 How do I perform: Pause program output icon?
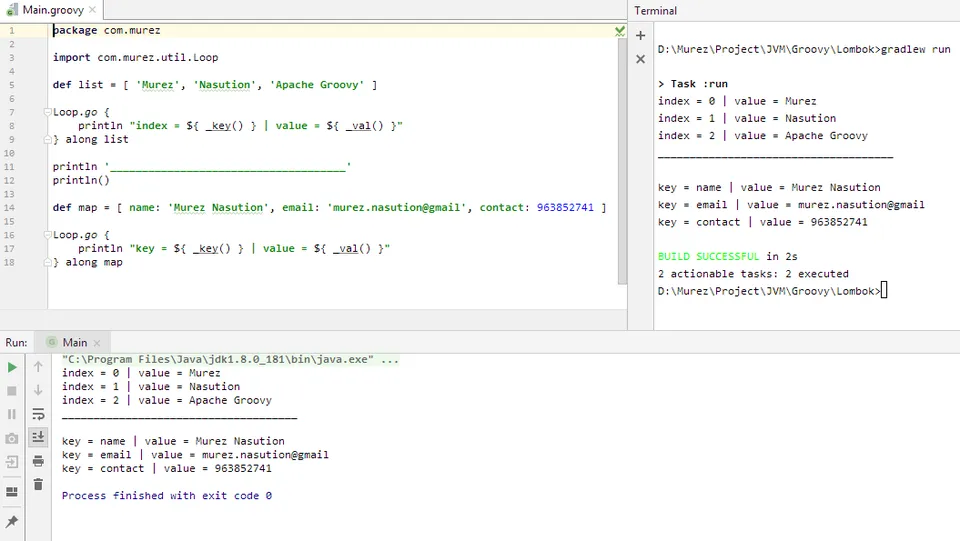point(12,414)
